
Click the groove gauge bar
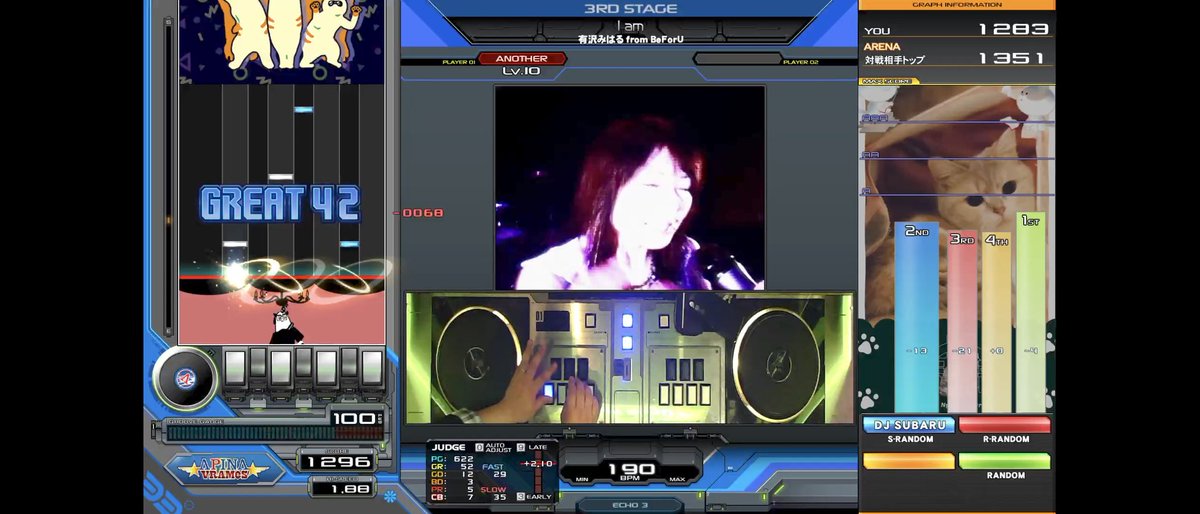click(275, 433)
